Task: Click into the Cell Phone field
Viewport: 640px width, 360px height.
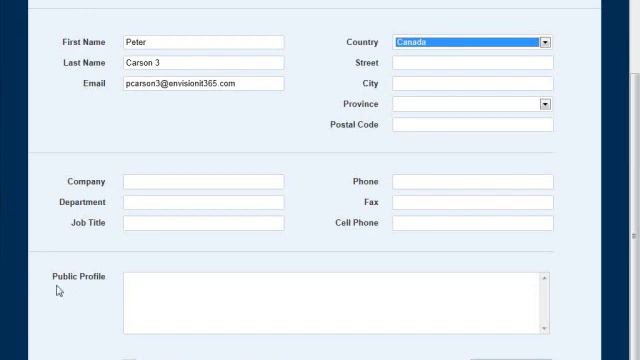Action: tap(473, 223)
